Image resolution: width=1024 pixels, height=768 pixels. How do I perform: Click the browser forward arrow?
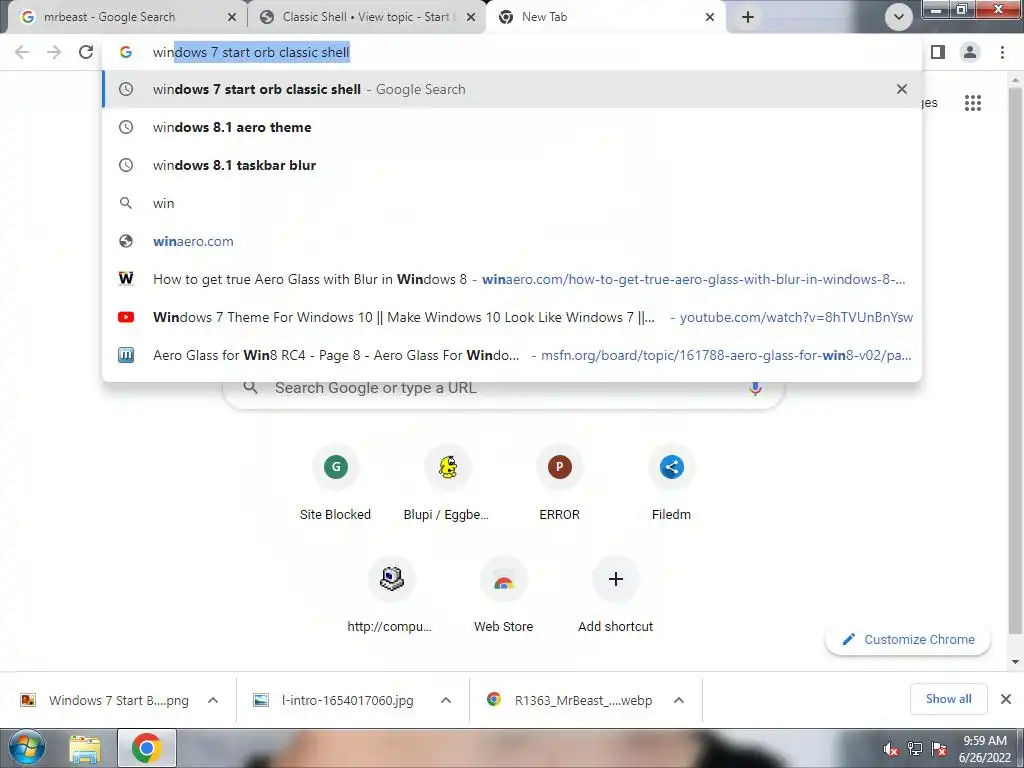[x=54, y=52]
